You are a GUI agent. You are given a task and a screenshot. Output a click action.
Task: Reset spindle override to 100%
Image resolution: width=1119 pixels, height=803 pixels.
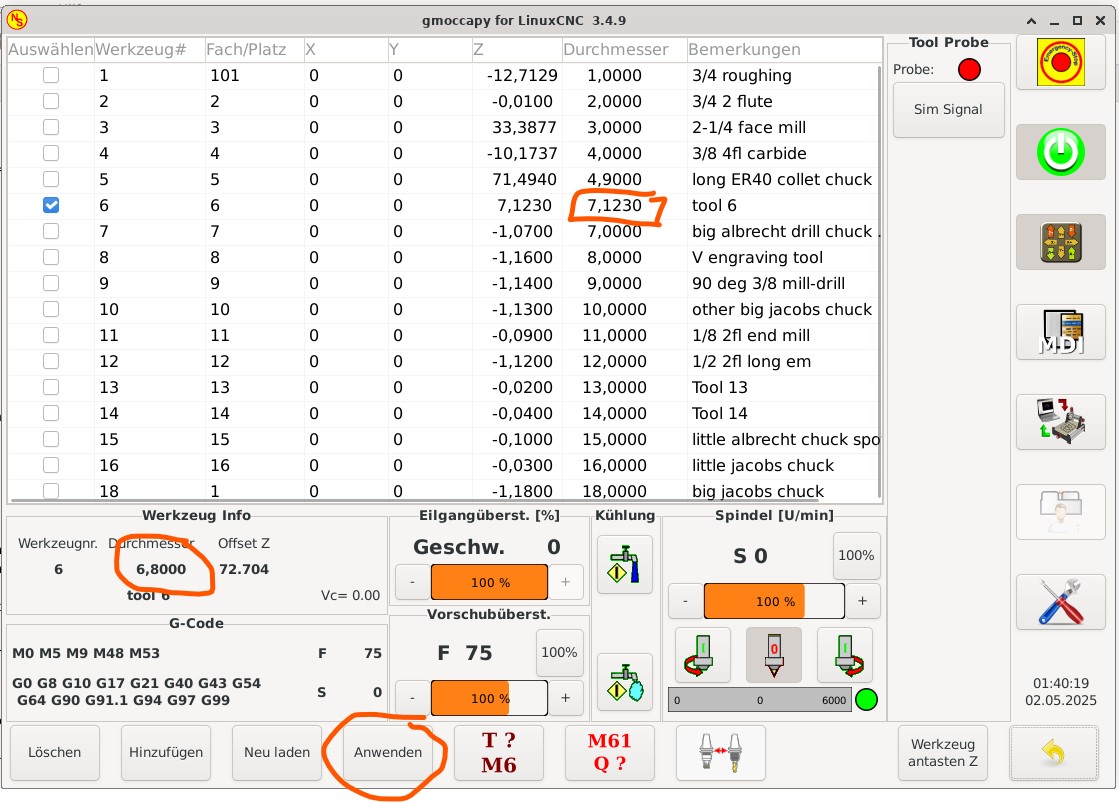(856, 555)
